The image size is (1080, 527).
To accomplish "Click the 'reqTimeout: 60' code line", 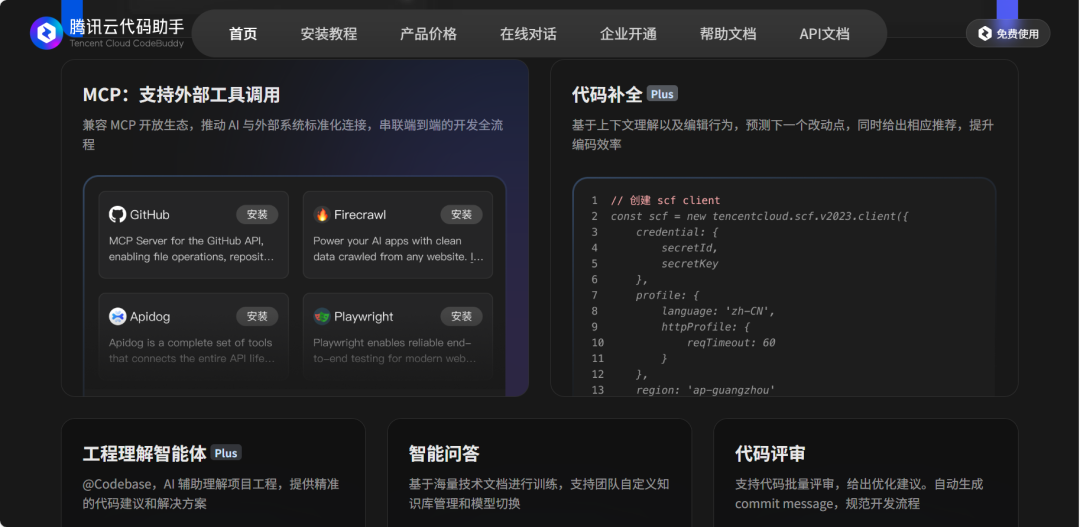I will click(x=731, y=342).
